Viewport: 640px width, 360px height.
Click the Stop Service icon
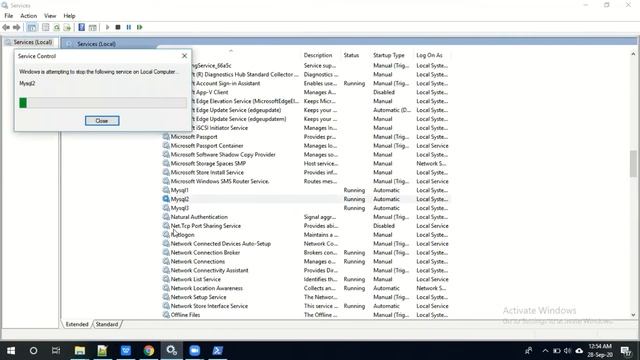click(x=118, y=27)
